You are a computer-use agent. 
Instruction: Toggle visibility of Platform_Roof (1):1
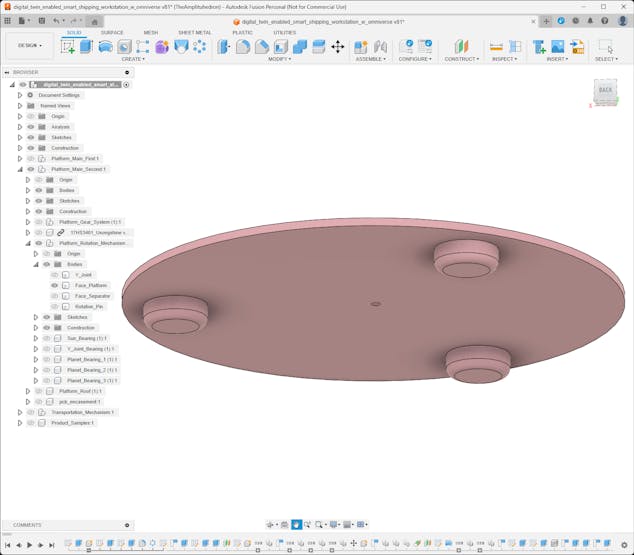(x=39, y=391)
